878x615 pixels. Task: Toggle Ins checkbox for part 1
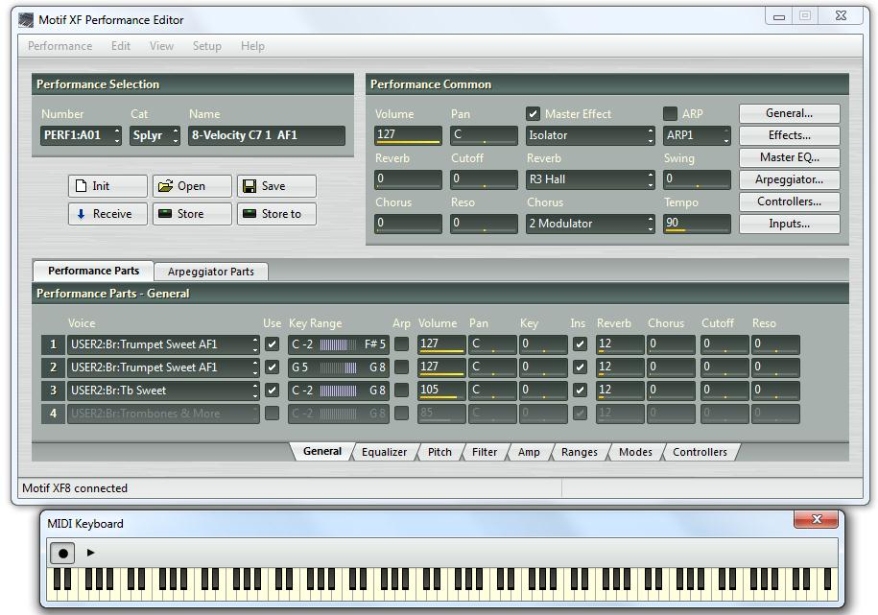click(x=580, y=344)
